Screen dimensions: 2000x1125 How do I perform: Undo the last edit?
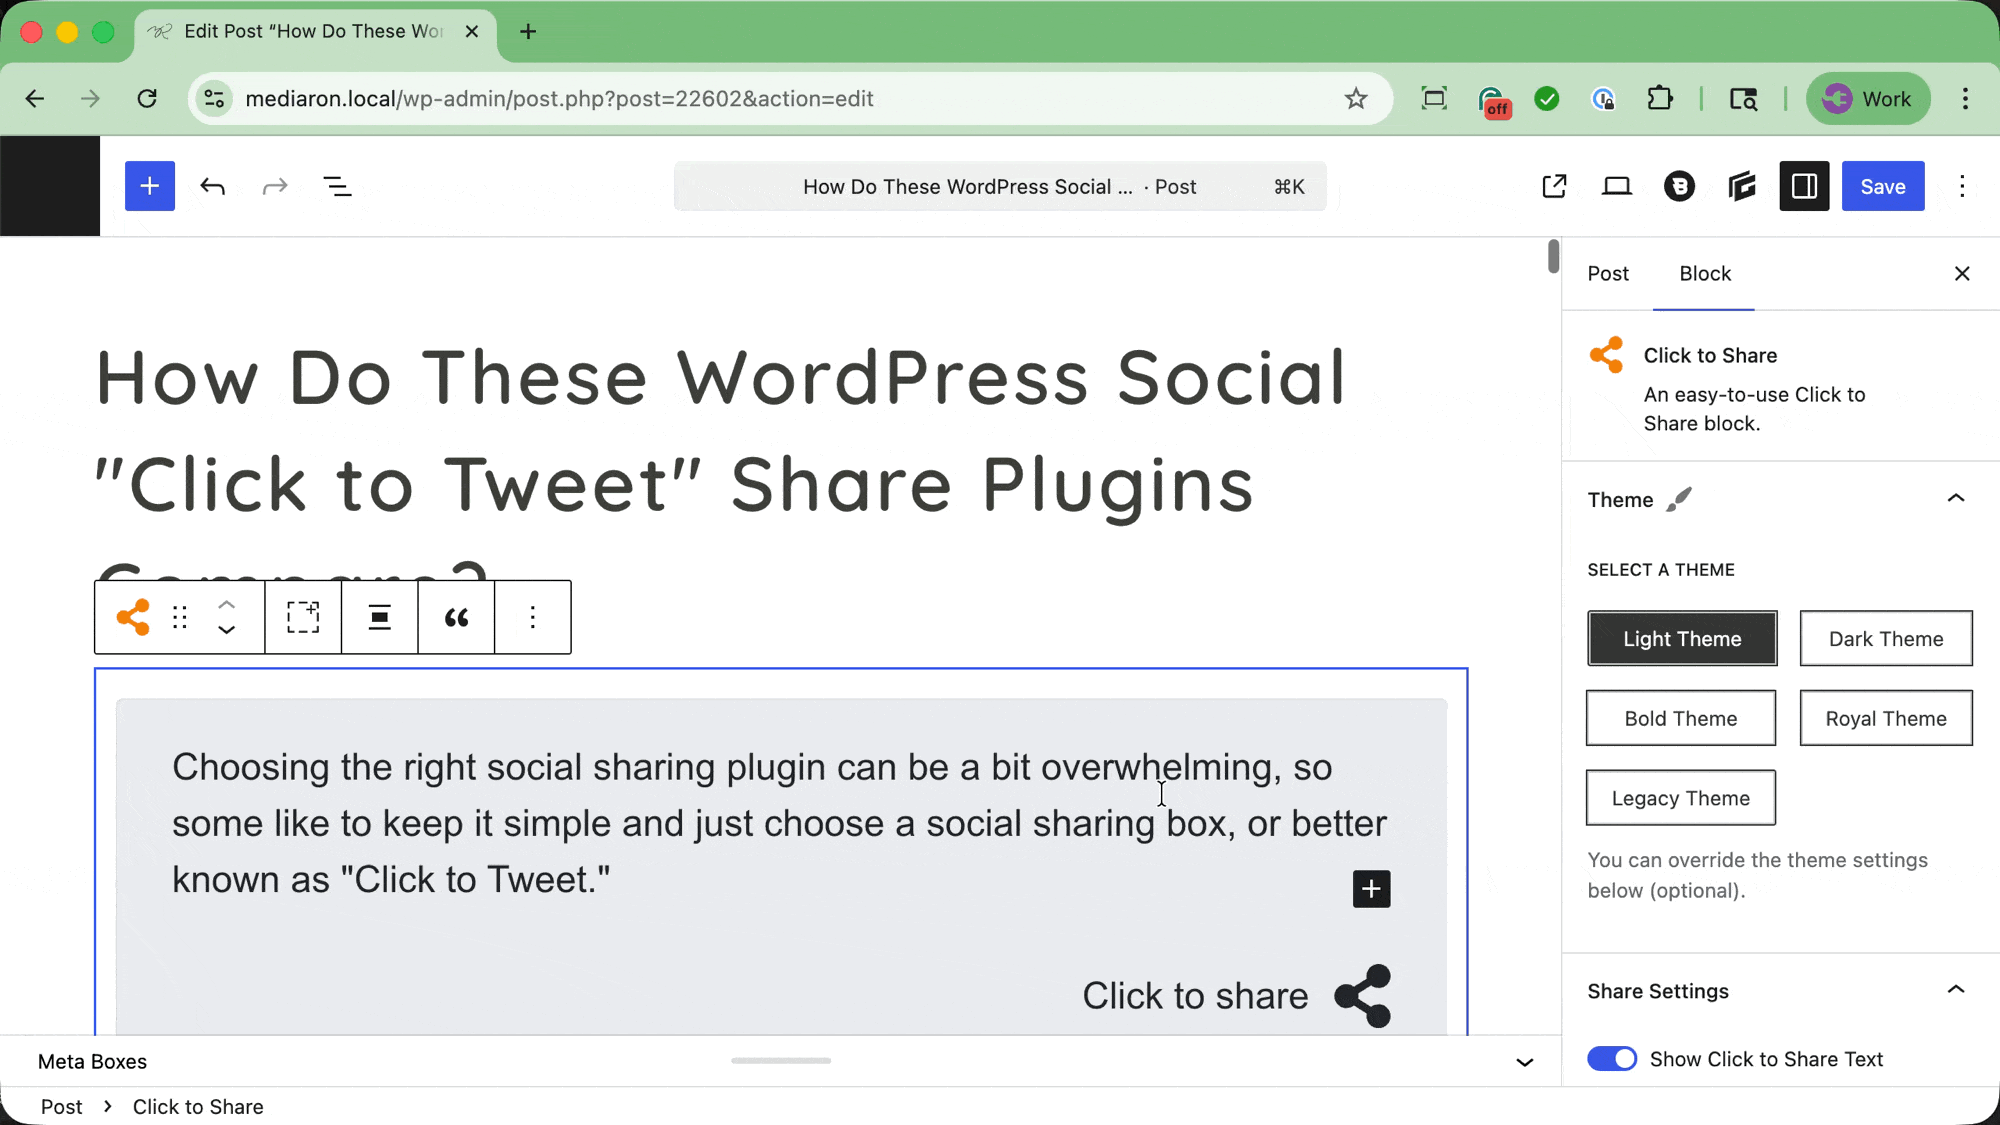[x=212, y=186]
